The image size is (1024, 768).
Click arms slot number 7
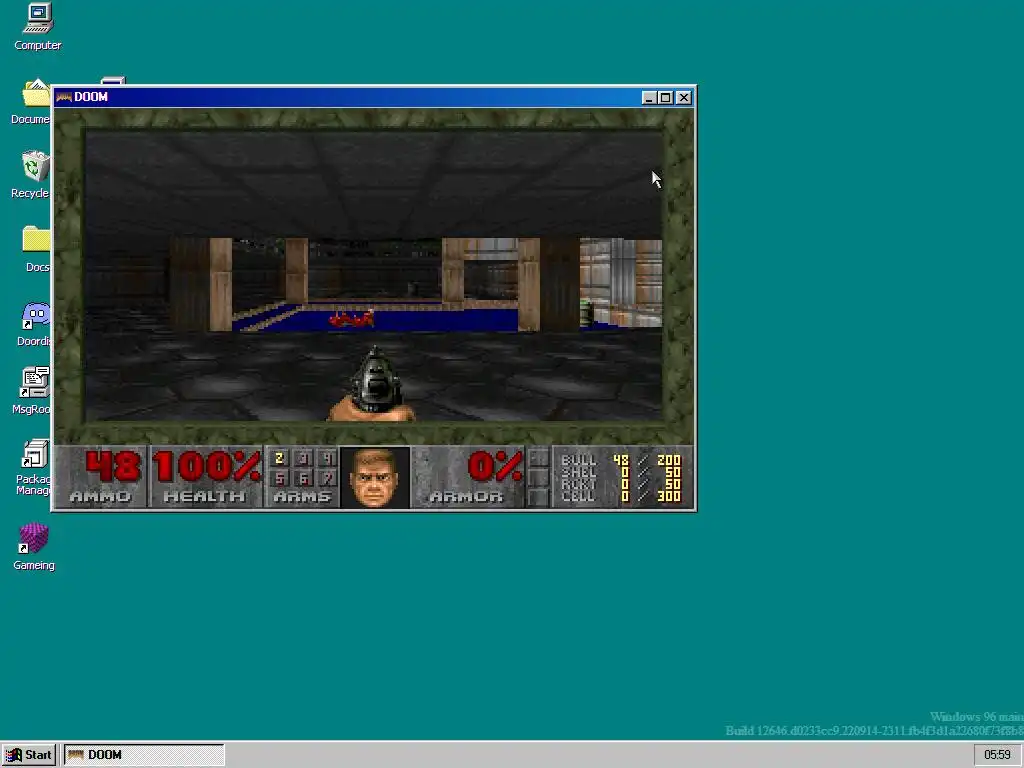[327, 478]
